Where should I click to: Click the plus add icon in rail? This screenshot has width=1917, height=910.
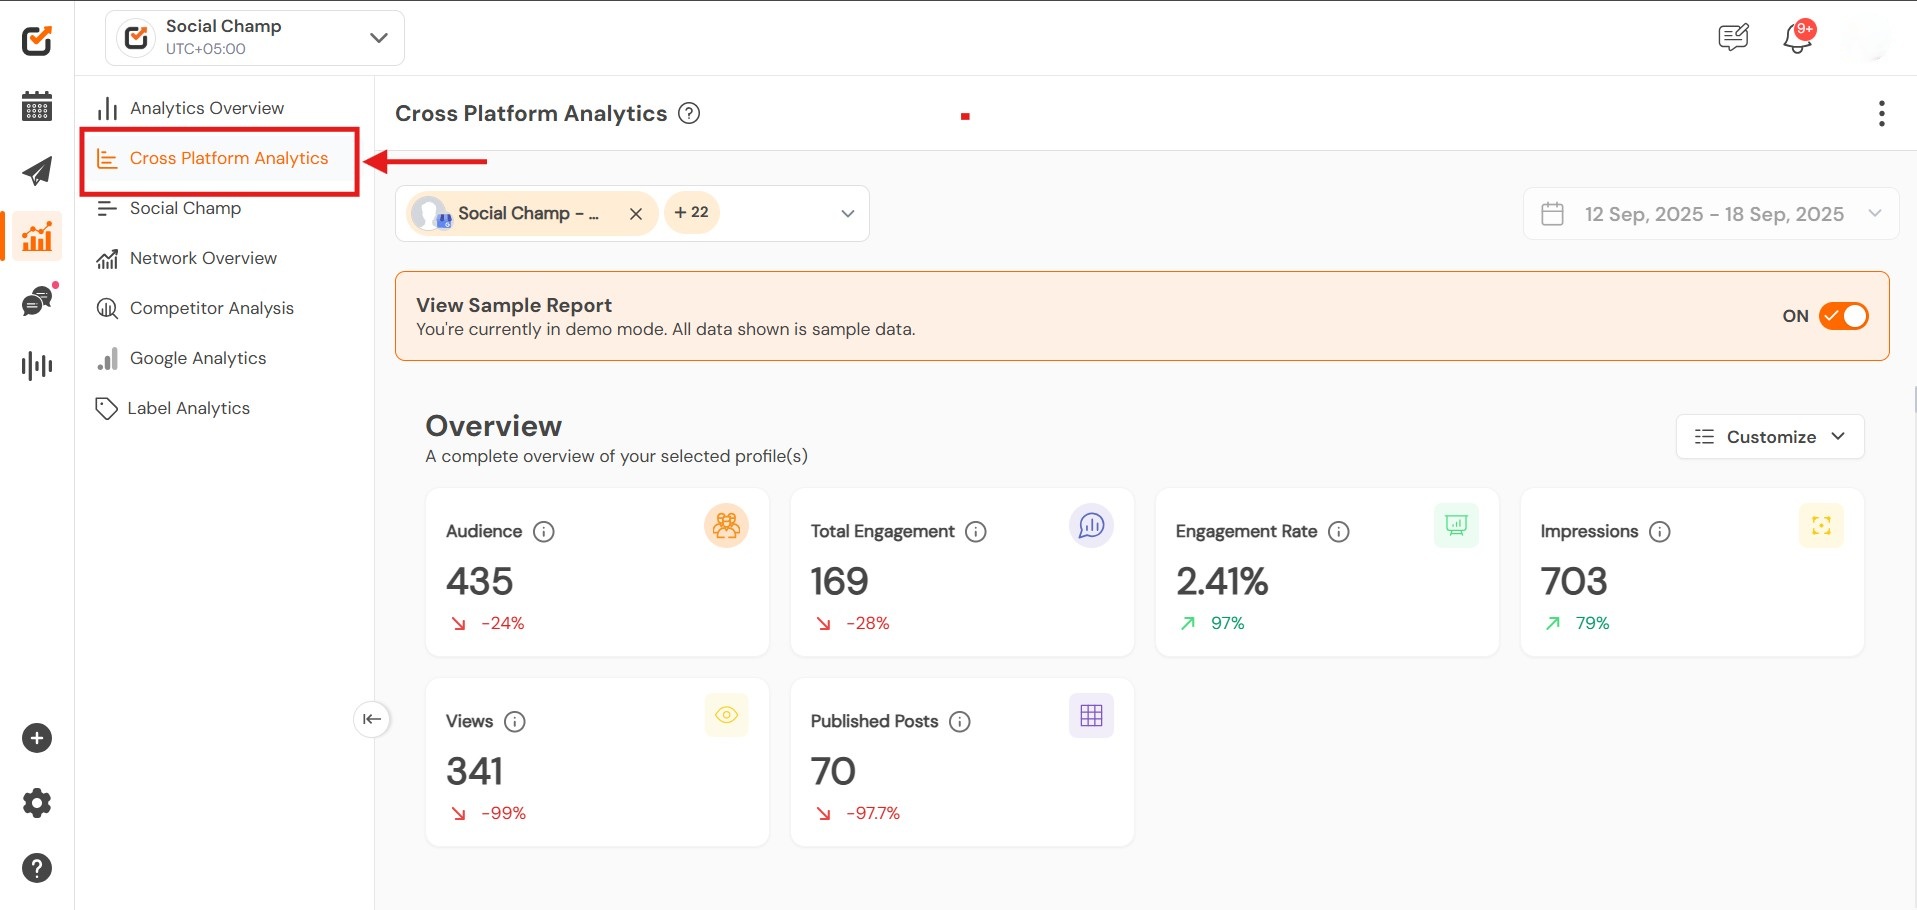(37, 738)
